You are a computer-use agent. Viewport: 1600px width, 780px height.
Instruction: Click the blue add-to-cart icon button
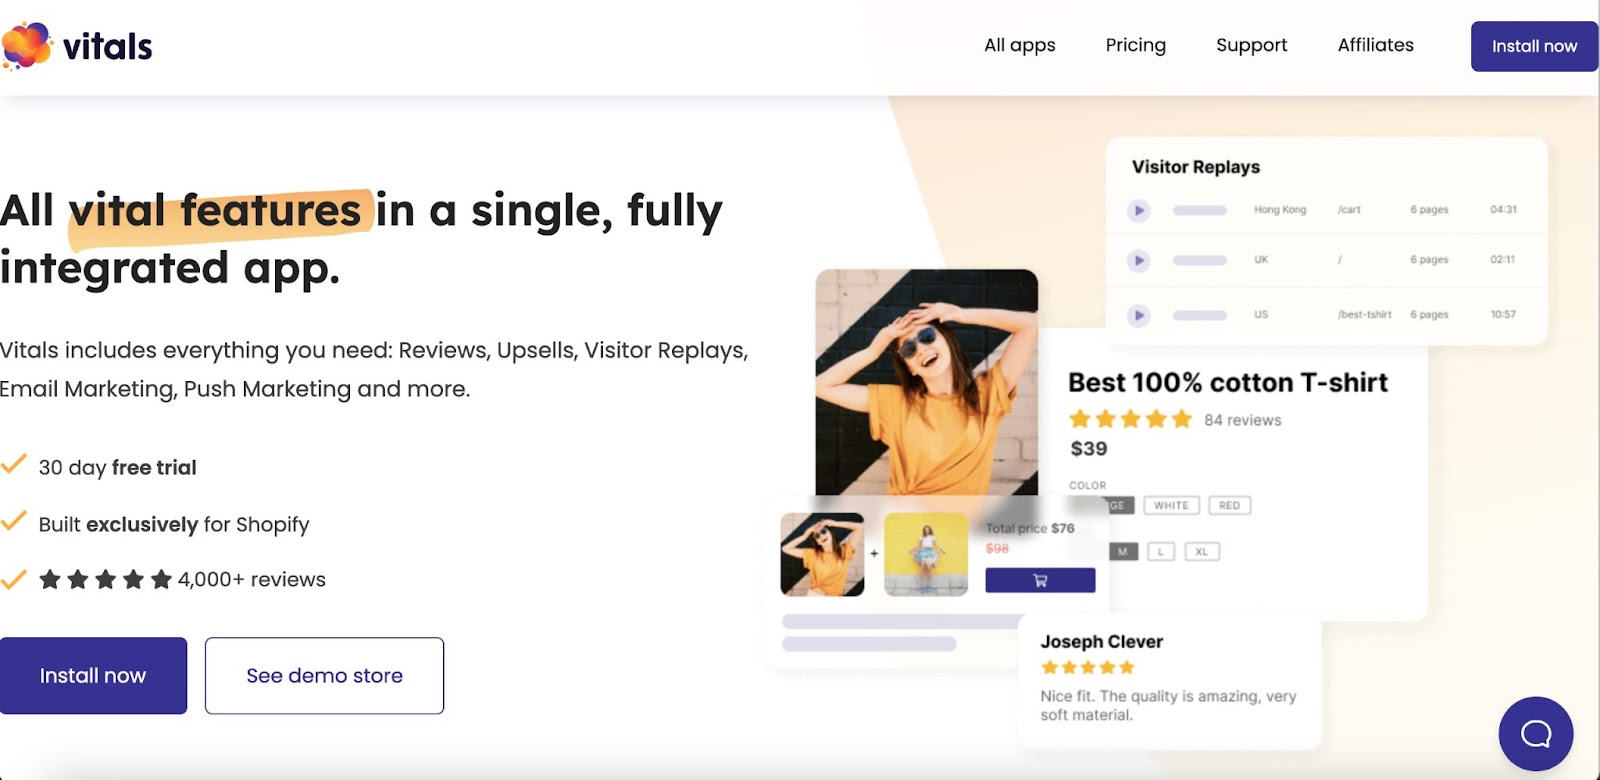(x=1040, y=580)
